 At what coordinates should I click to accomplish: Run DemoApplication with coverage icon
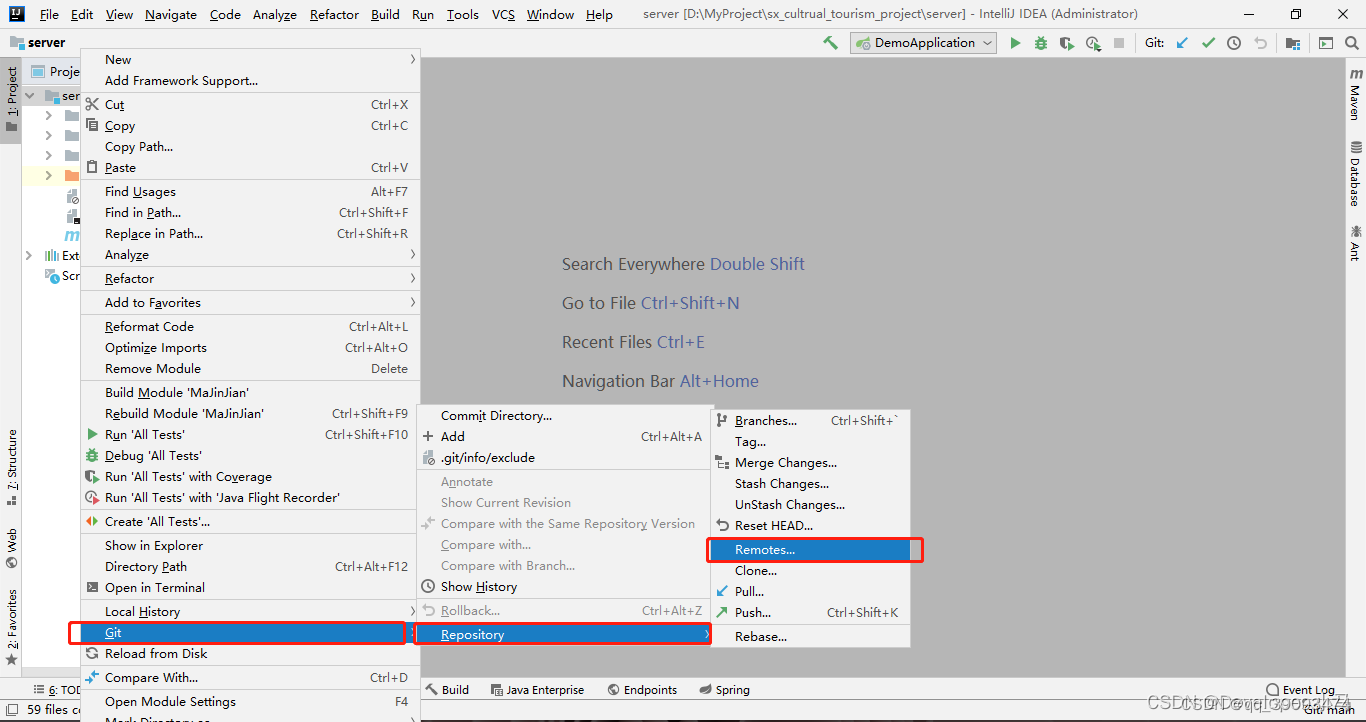(1067, 43)
